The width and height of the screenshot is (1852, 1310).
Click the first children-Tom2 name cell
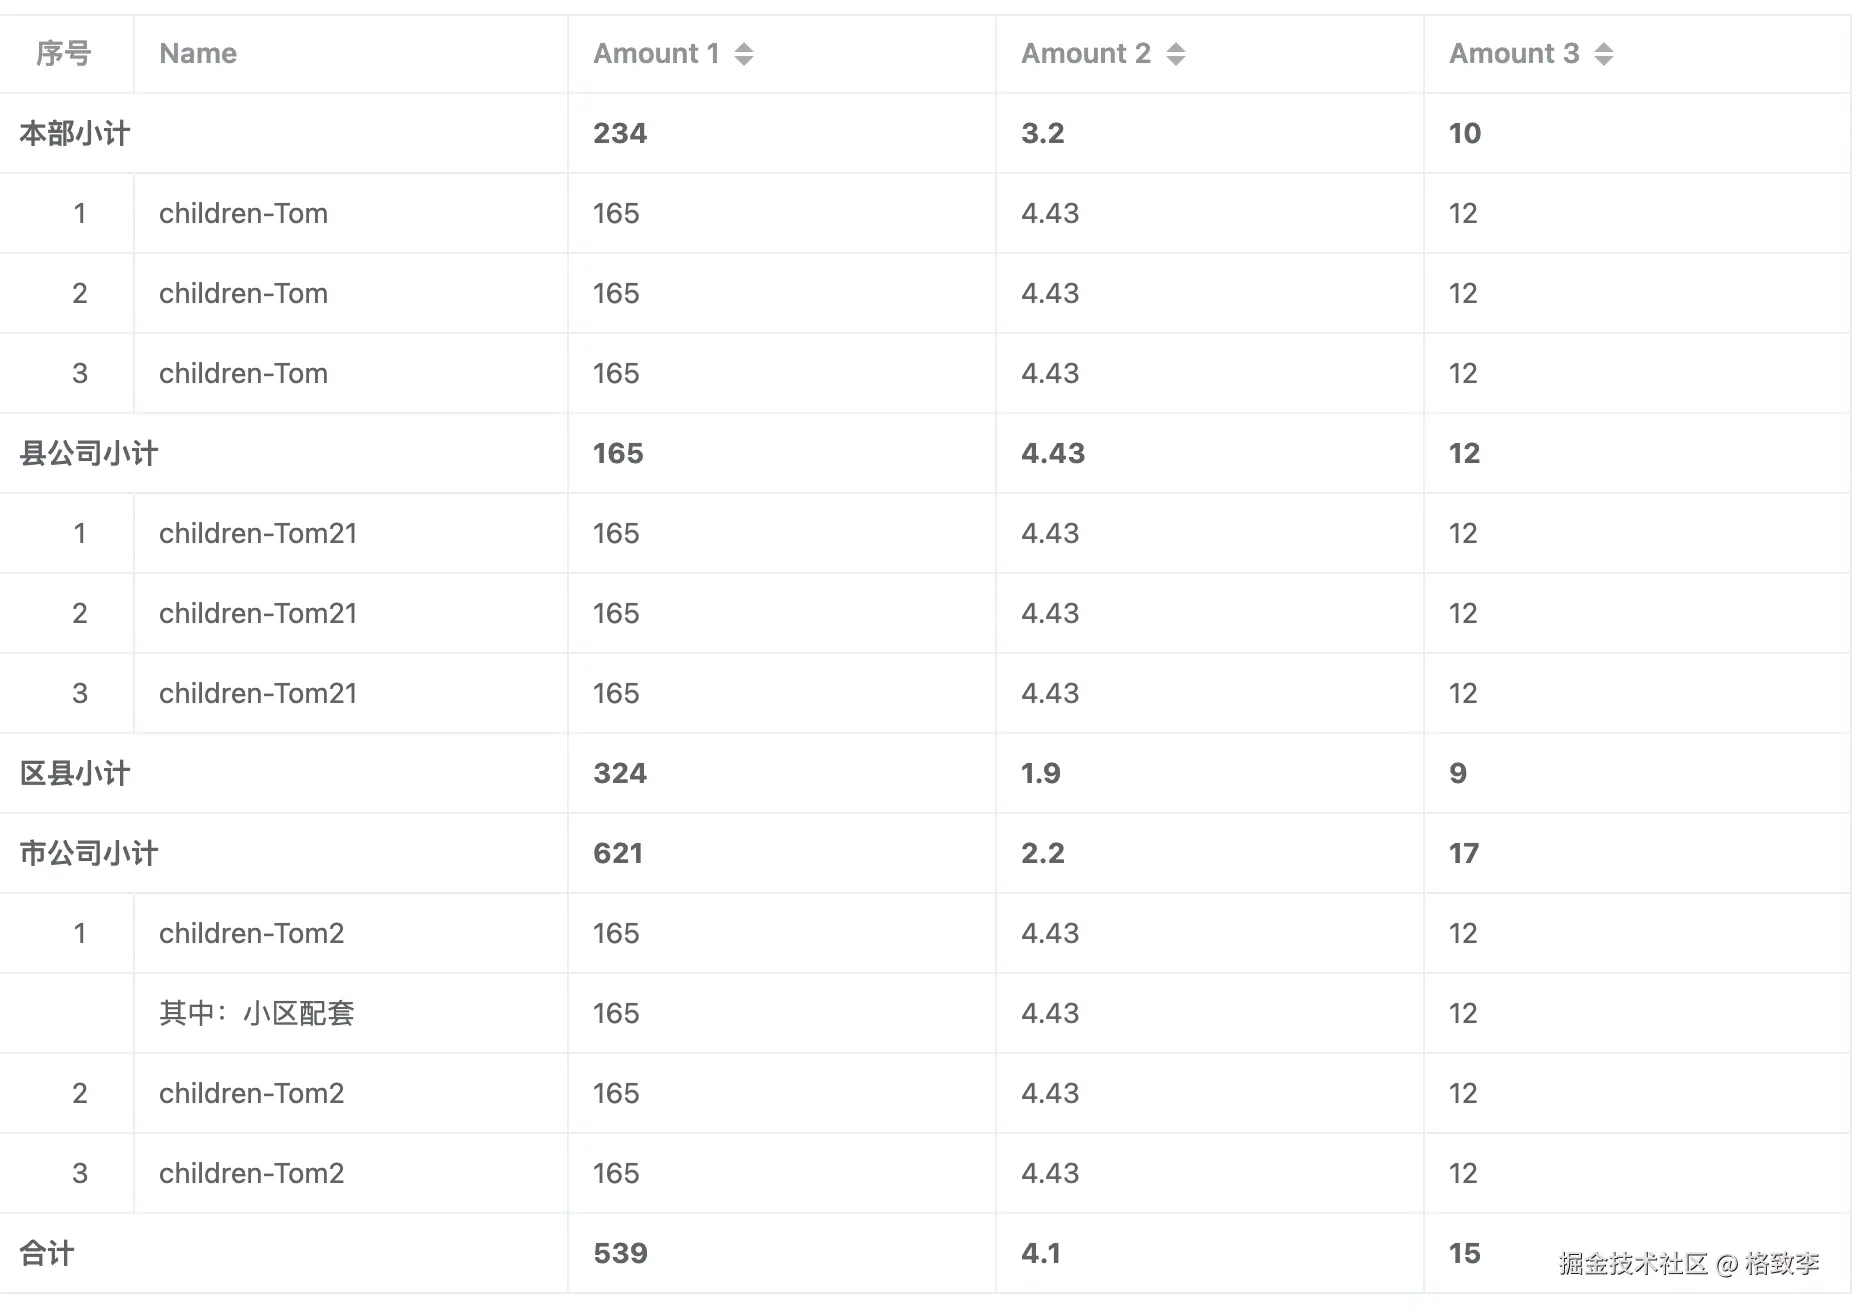pyautogui.click(x=251, y=934)
